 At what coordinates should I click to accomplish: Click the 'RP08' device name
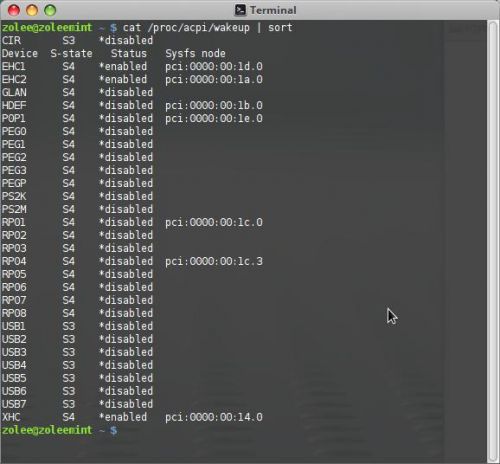pyautogui.click(x=14, y=313)
